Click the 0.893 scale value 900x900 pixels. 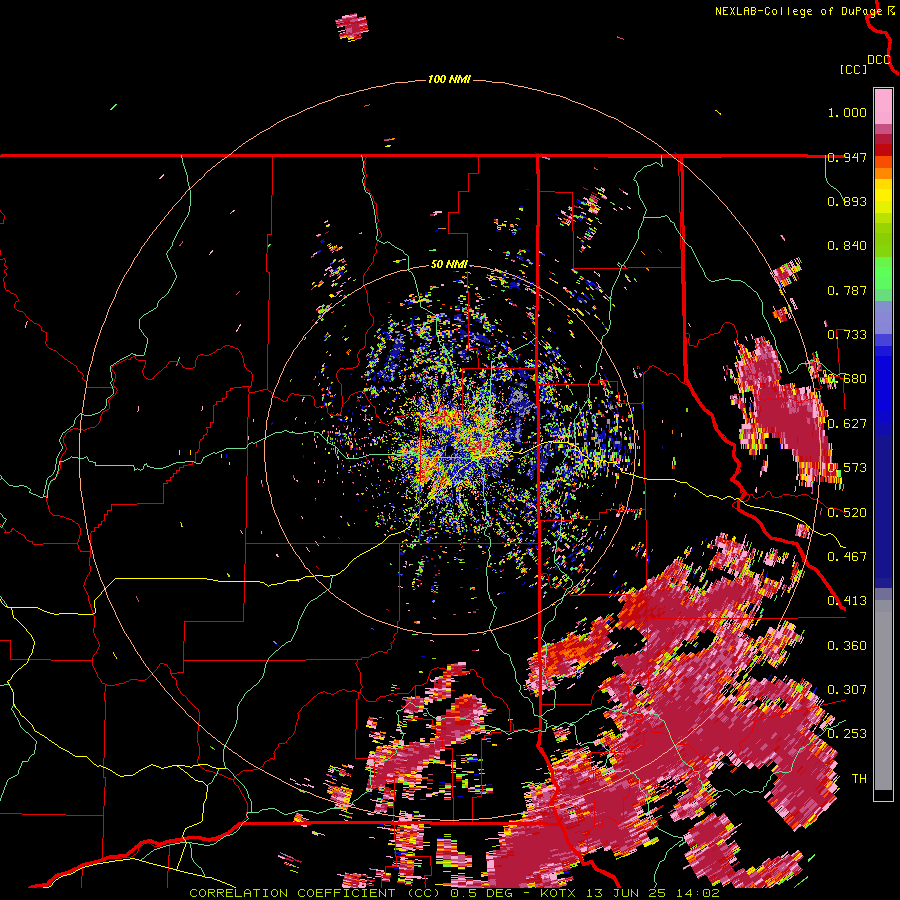coord(847,201)
